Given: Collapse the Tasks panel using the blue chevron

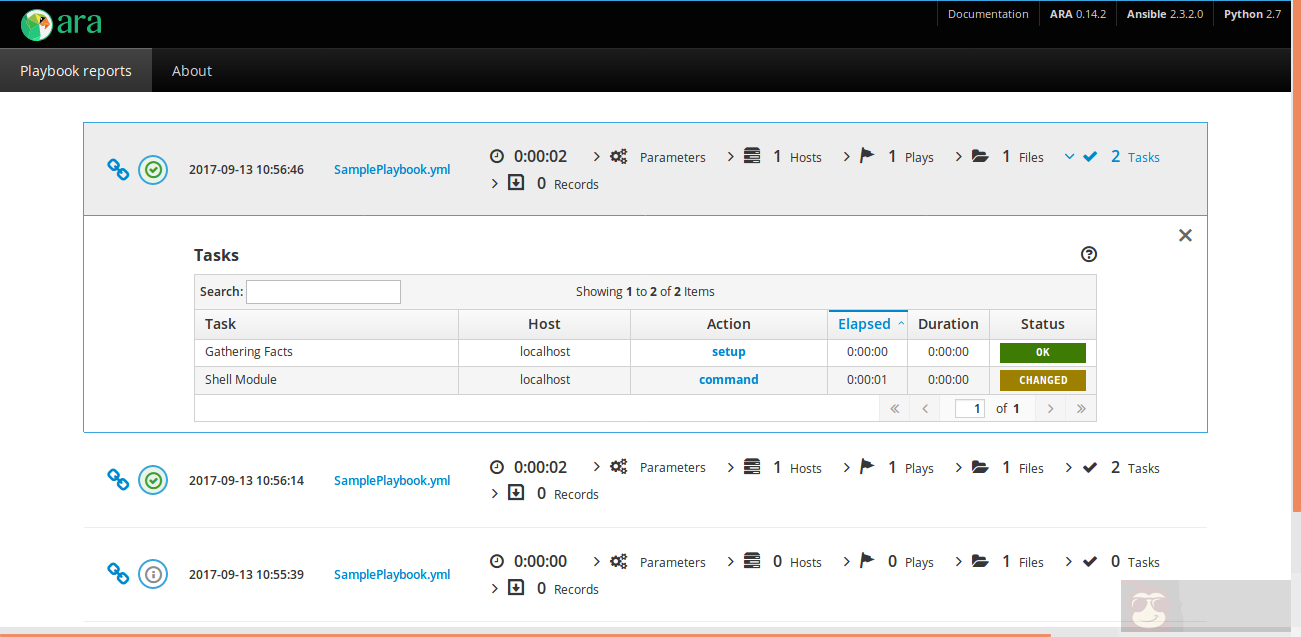Looking at the screenshot, I should point(1068,156).
